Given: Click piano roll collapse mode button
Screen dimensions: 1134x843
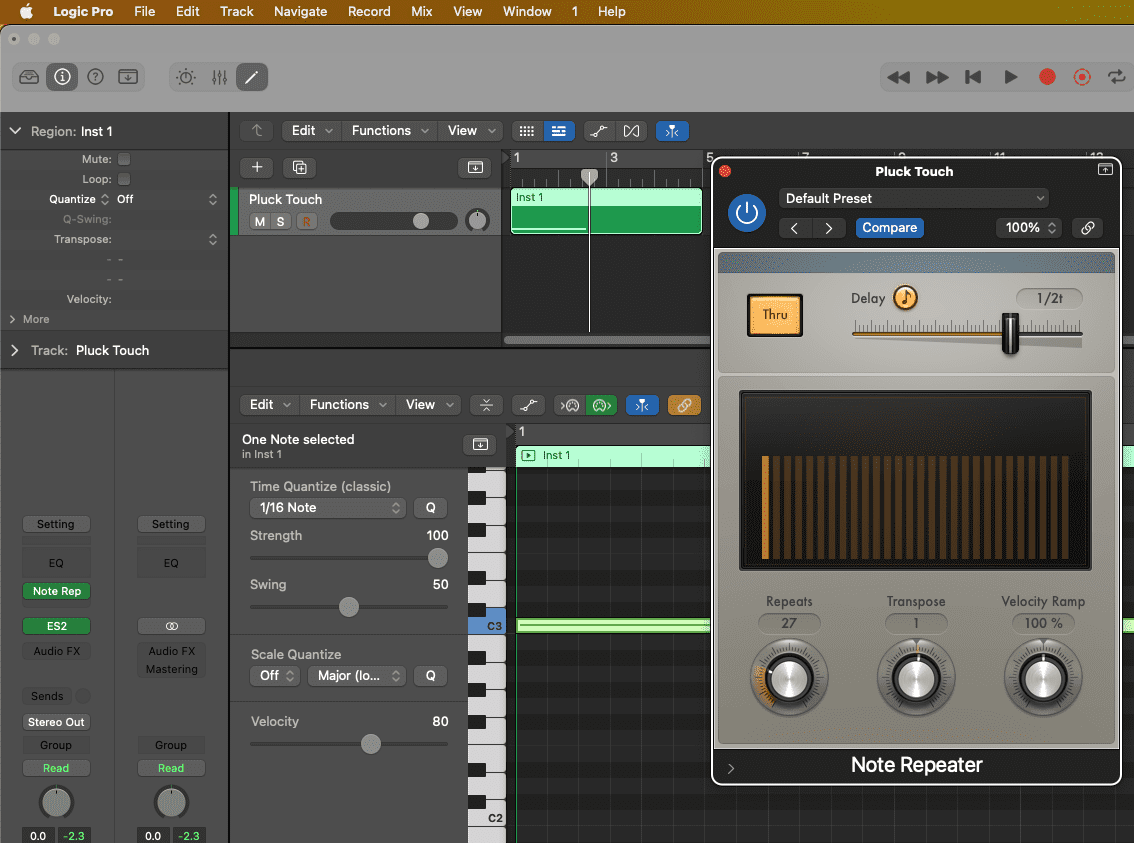Looking at the screenshot, I should (487, 405).
